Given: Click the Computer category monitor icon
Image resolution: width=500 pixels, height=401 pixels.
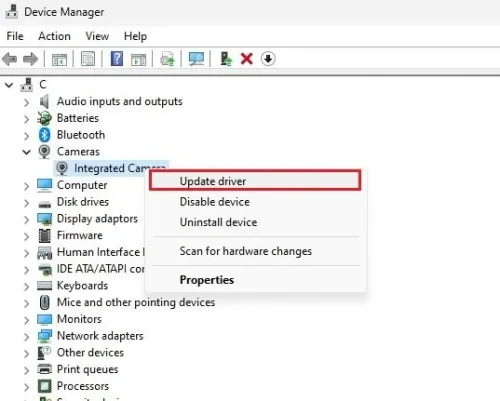Looking at the screenshot, I should click(x=44, y=185).
